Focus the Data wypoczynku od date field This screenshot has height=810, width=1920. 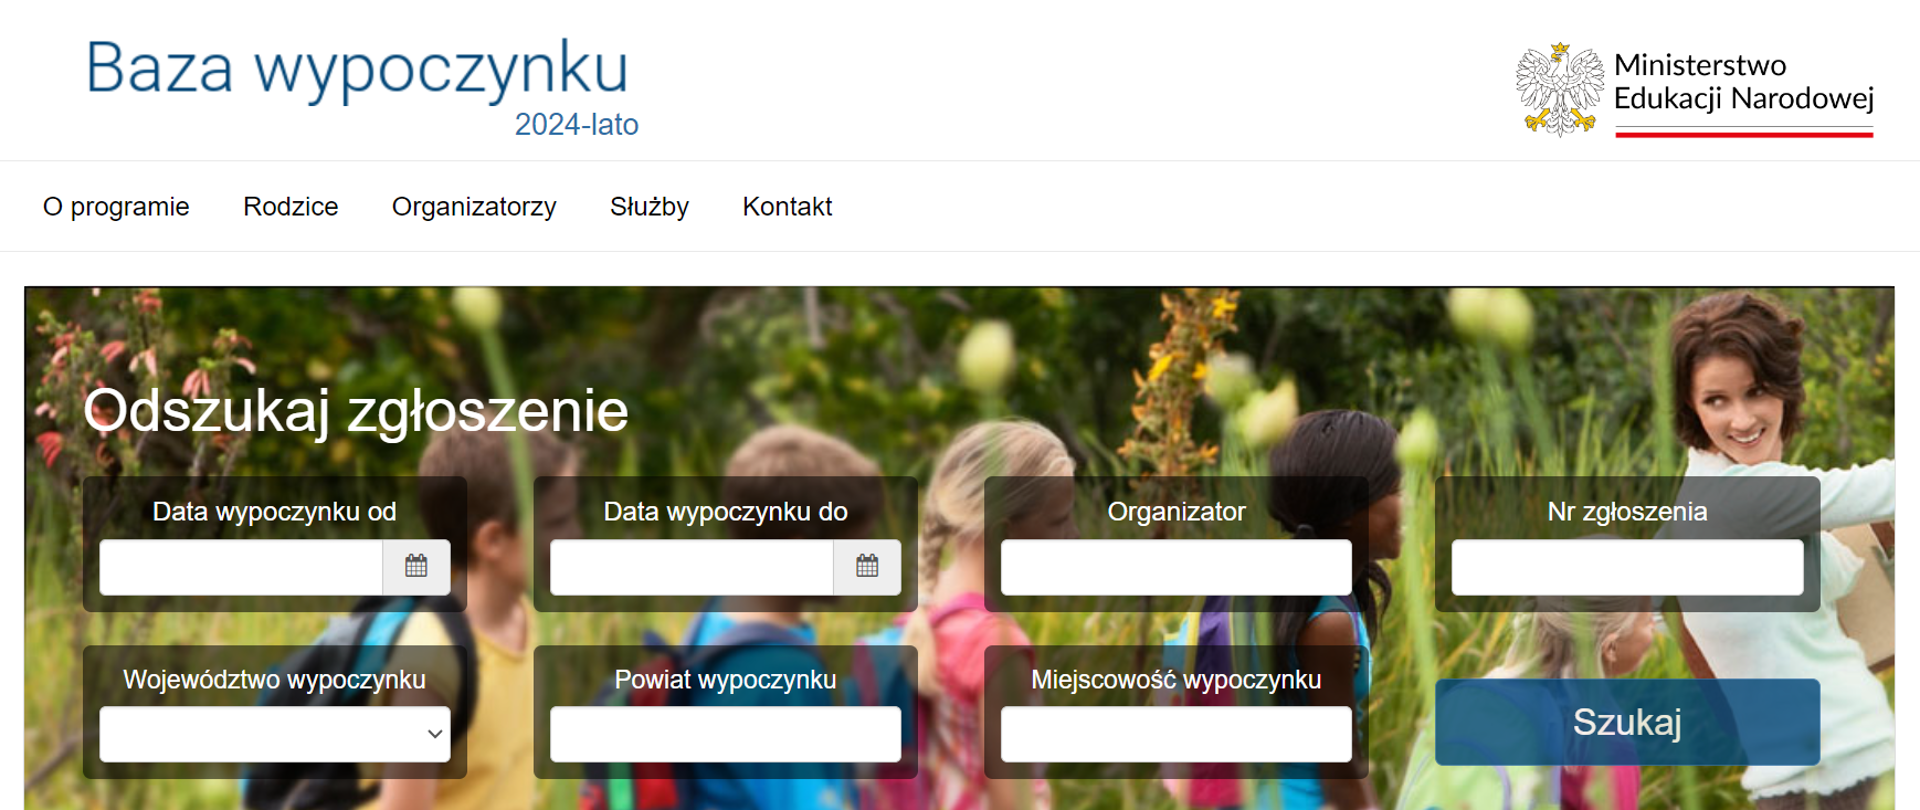pyautogui.click(x=241, y=567)
